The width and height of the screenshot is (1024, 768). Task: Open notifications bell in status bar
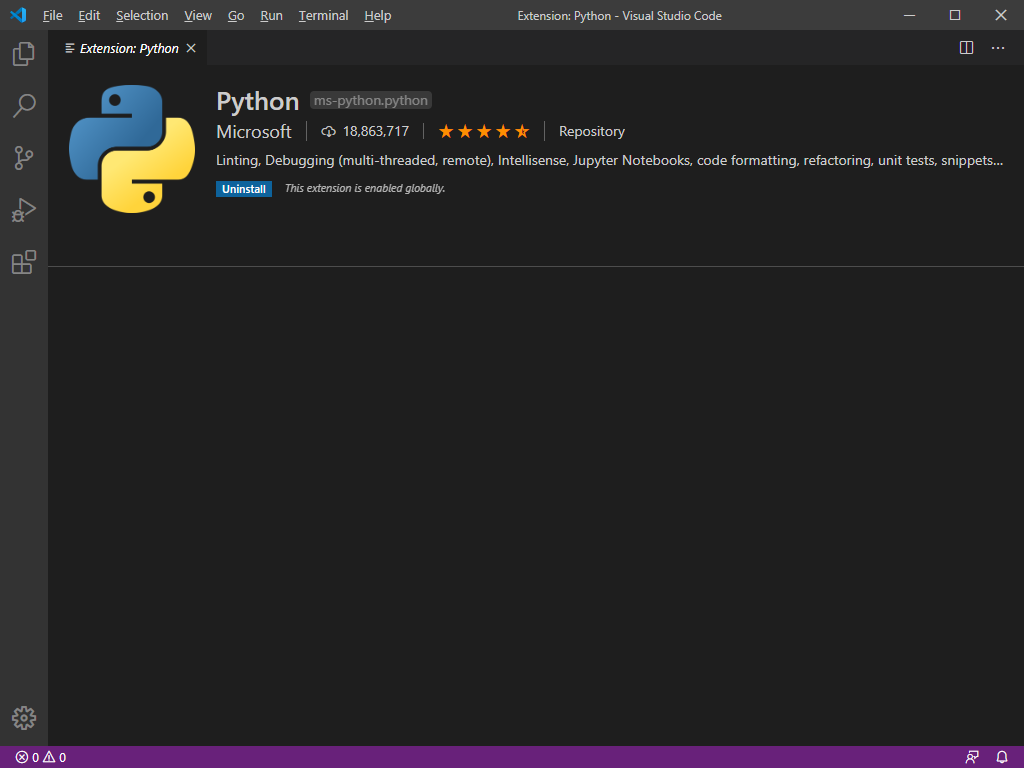(x=1002, y=758)
